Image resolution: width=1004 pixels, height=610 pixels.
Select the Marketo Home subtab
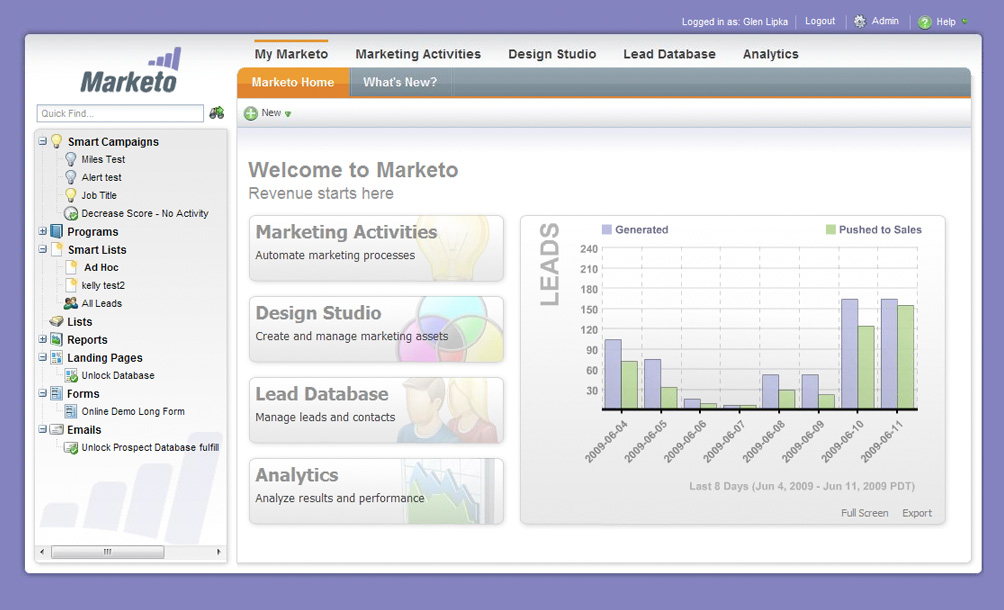coord(293,82)
